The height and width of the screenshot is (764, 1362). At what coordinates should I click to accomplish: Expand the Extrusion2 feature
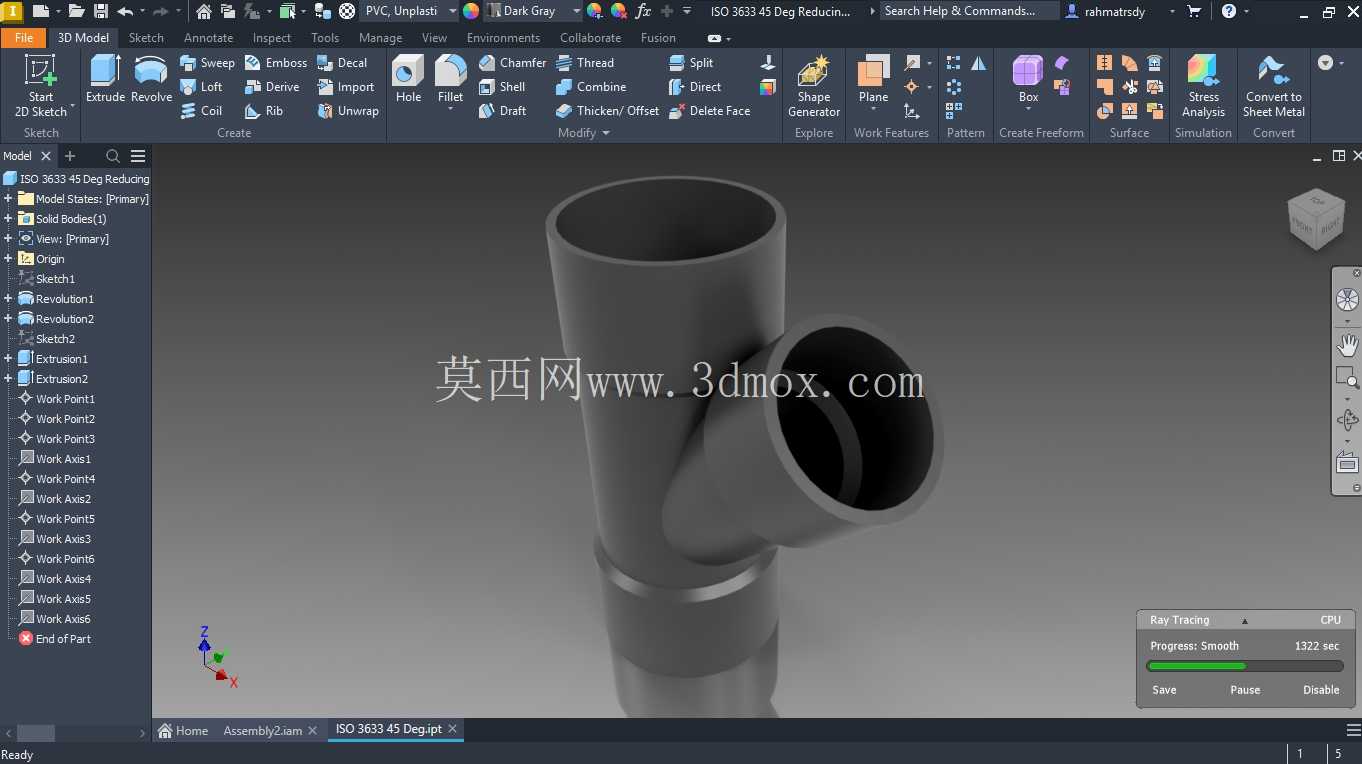tap(8, 379)
